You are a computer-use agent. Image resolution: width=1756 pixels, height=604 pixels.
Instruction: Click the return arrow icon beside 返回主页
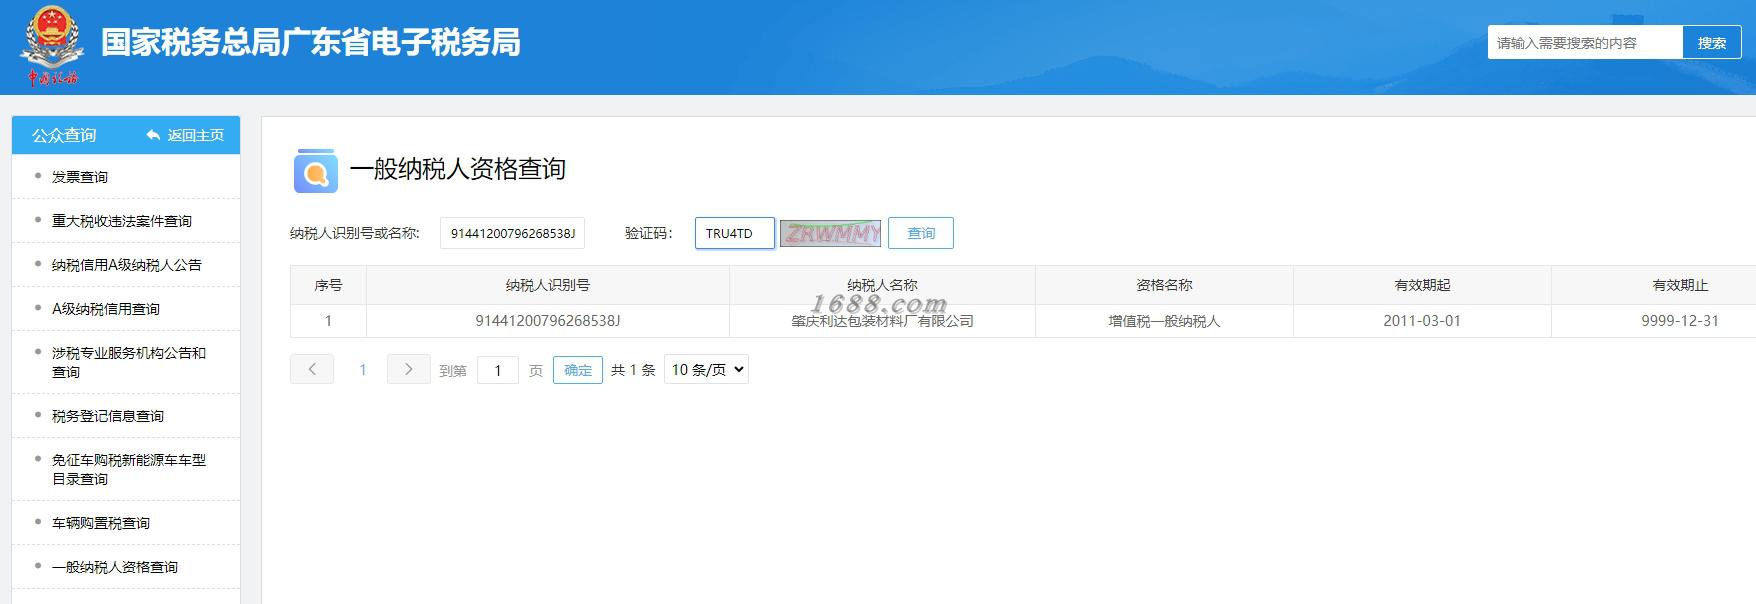(153, 135)
